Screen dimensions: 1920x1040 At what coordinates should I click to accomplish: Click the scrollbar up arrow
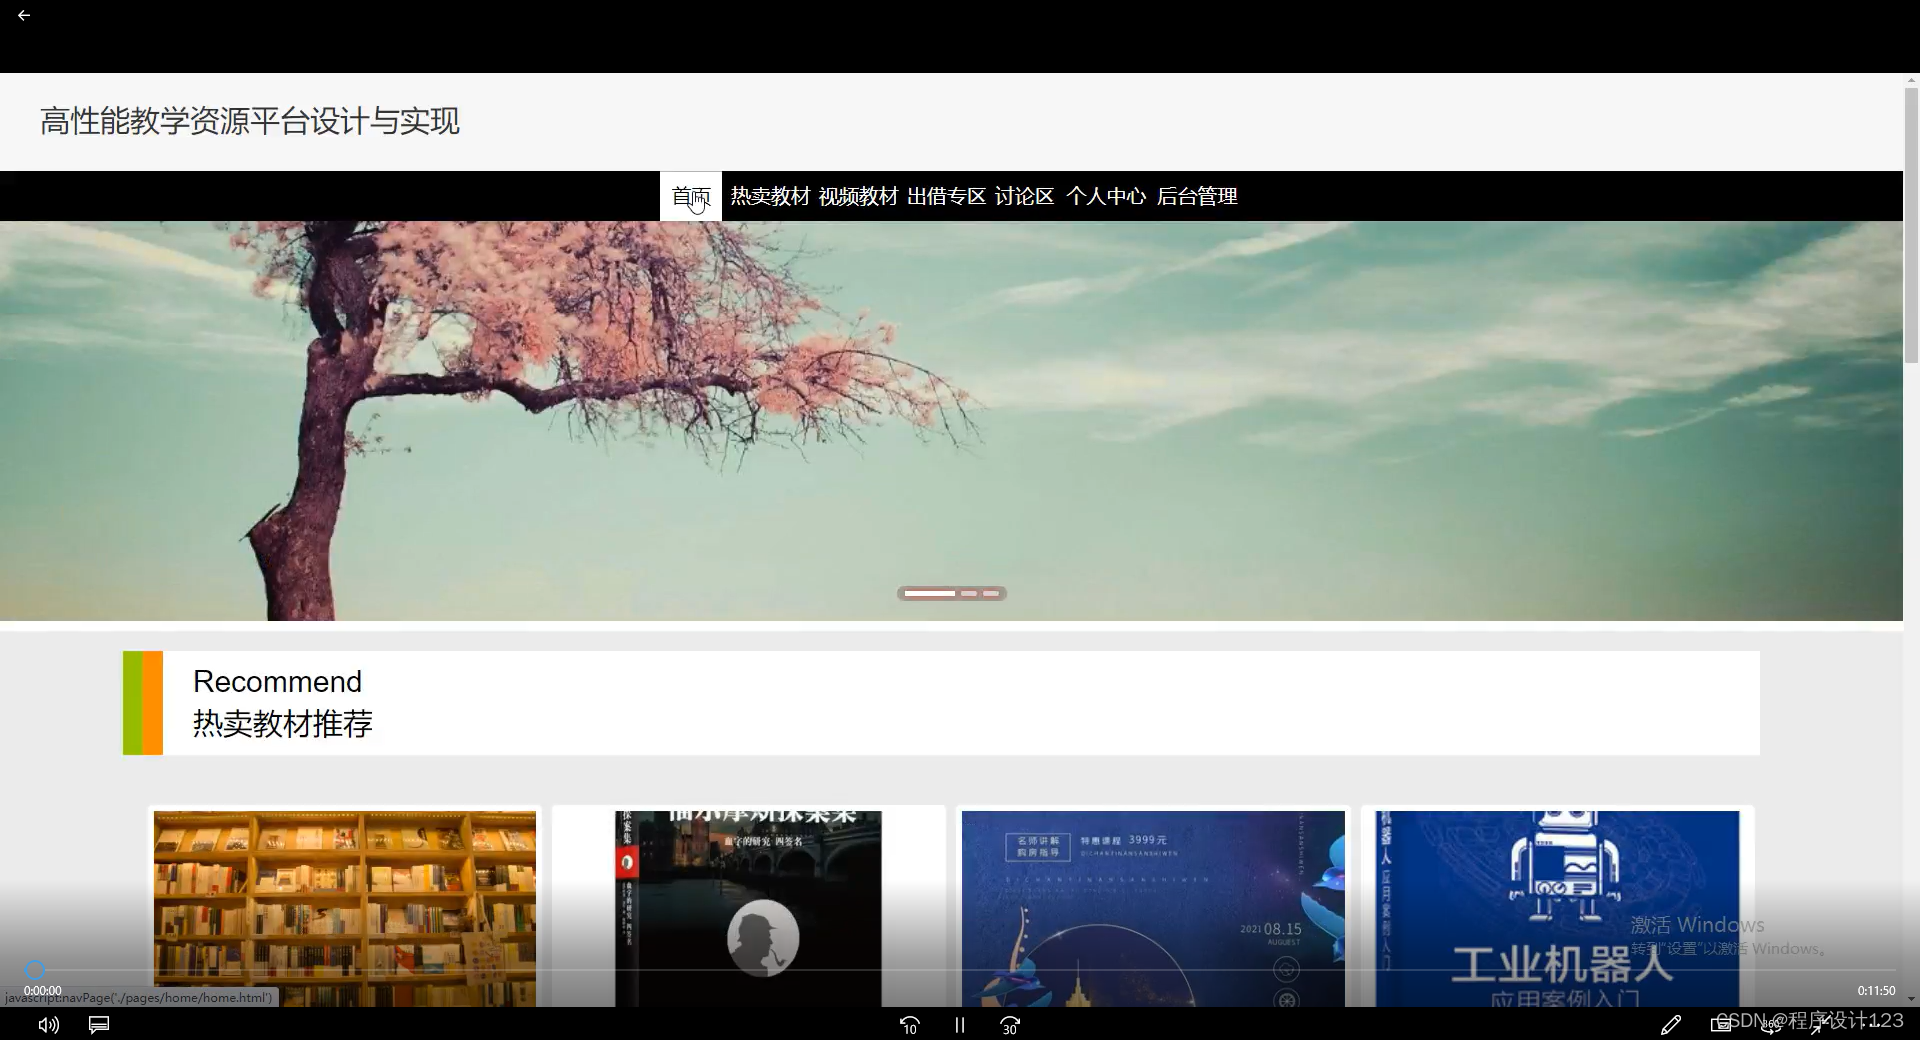click(1911, 80)
